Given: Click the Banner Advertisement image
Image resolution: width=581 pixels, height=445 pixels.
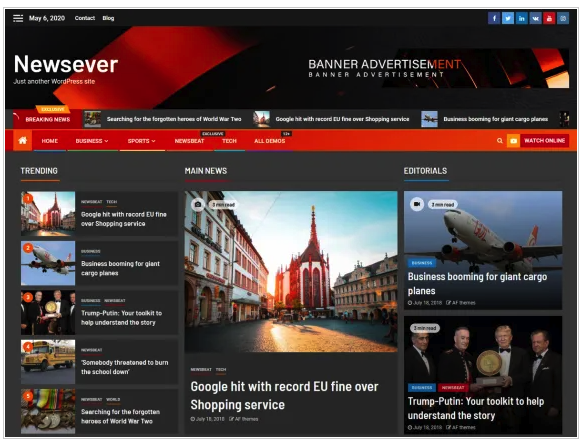Looking at the screenshot, I should 438,68.
